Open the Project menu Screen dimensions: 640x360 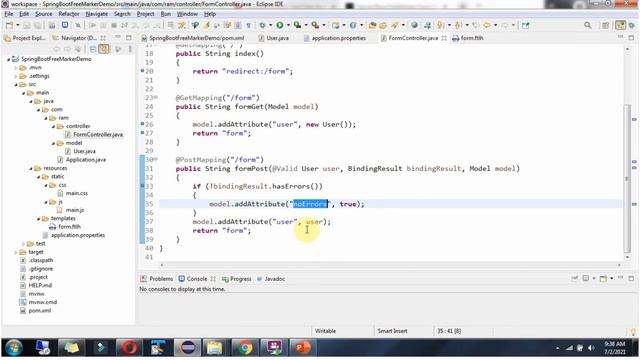pos(145,14)
